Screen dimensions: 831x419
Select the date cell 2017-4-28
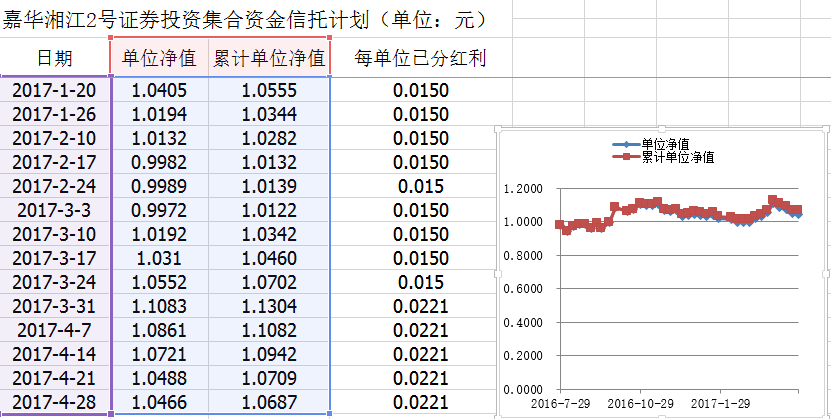(55, 401)
